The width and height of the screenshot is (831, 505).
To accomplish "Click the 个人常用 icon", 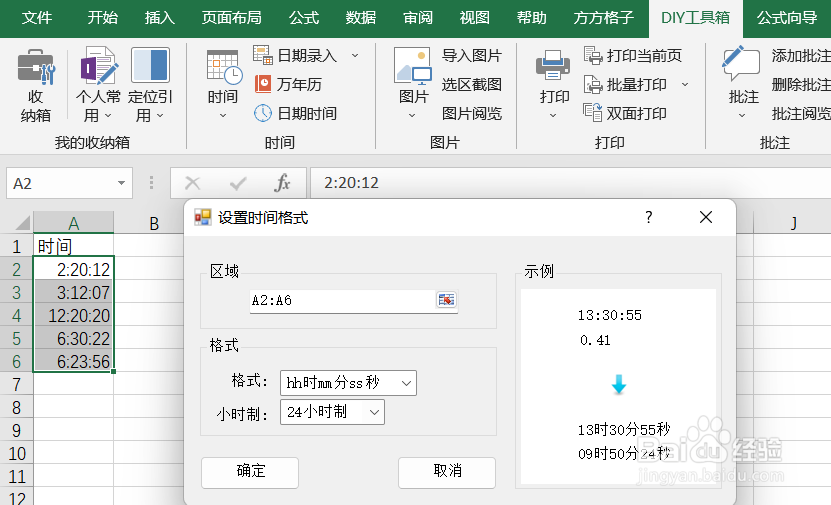I will tap(98, 70).
